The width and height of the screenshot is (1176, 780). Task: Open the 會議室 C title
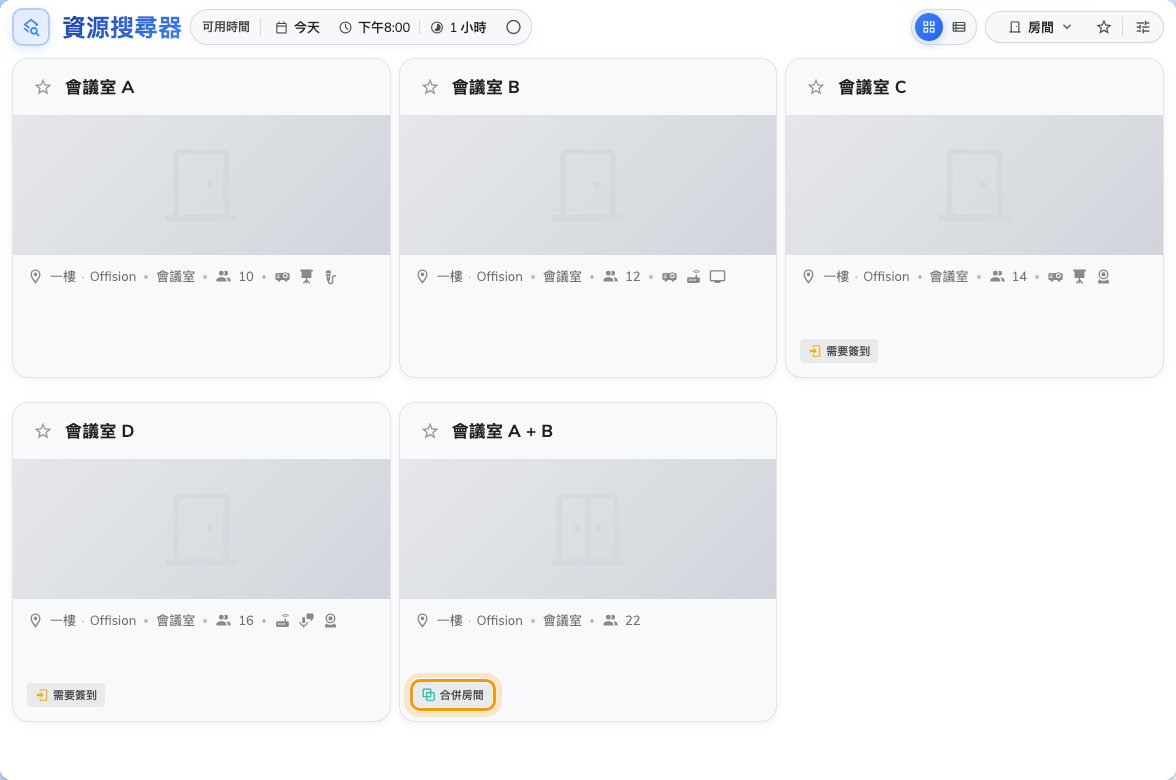click(872, 88)
